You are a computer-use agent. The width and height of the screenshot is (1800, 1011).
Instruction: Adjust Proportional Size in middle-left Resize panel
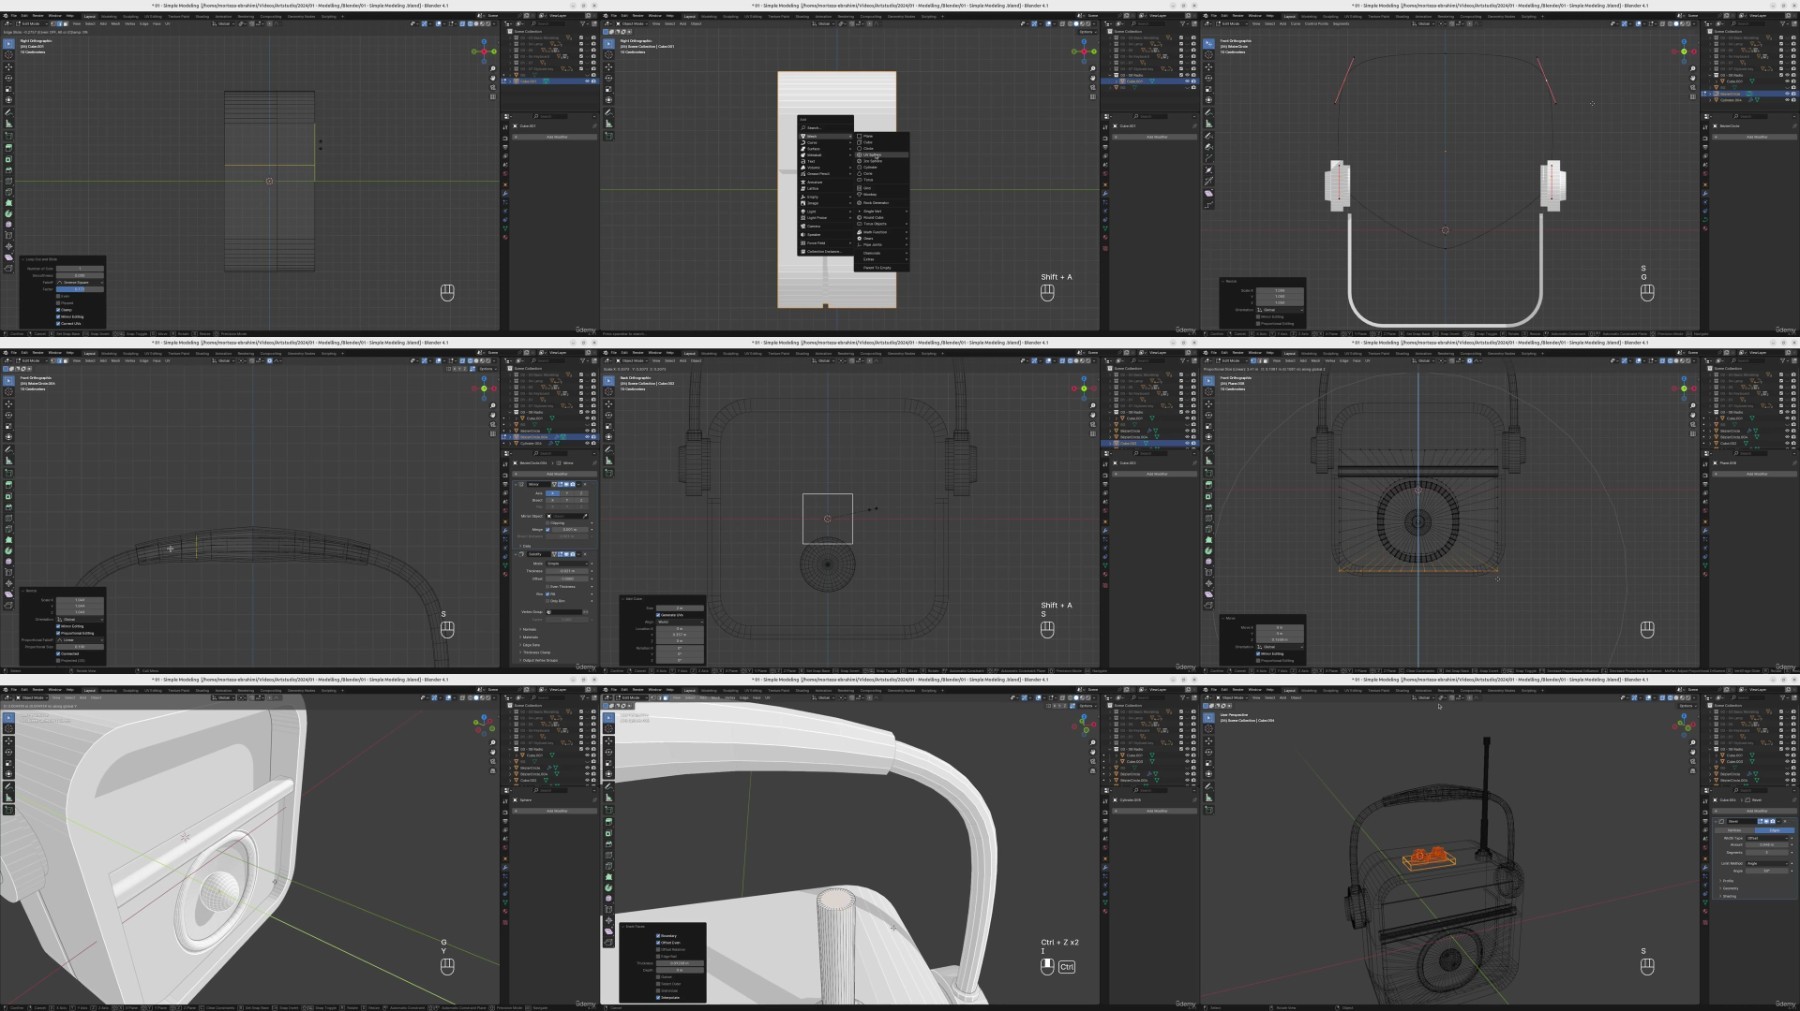80,647
